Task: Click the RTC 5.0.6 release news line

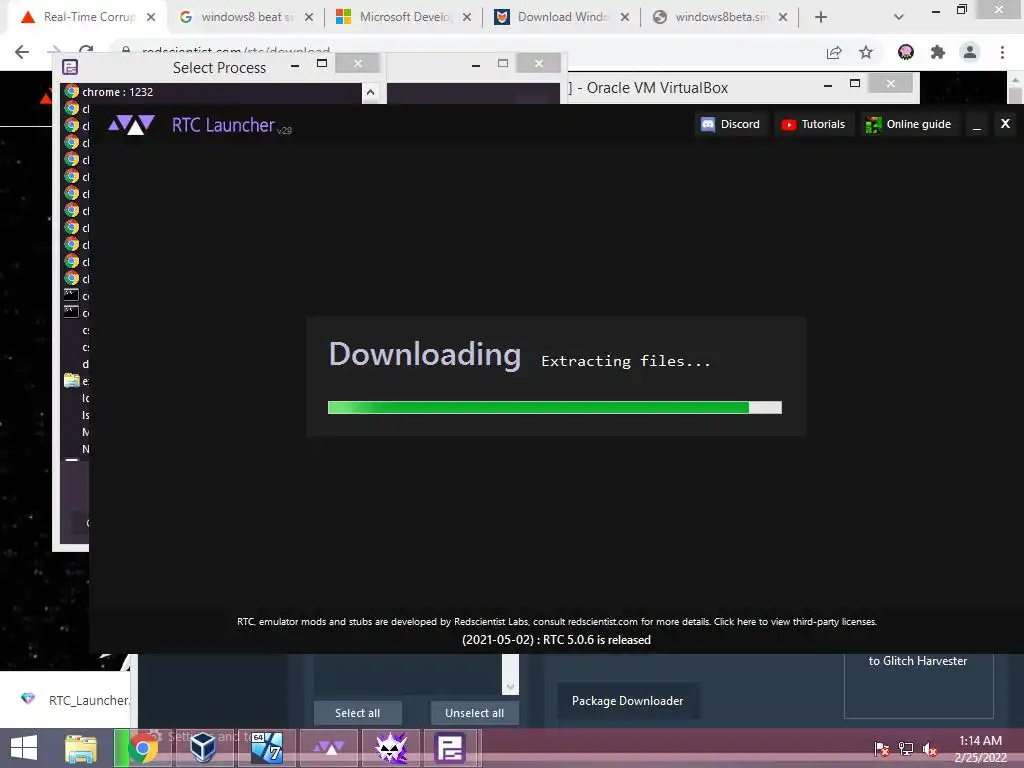Action: click(556, 640)
